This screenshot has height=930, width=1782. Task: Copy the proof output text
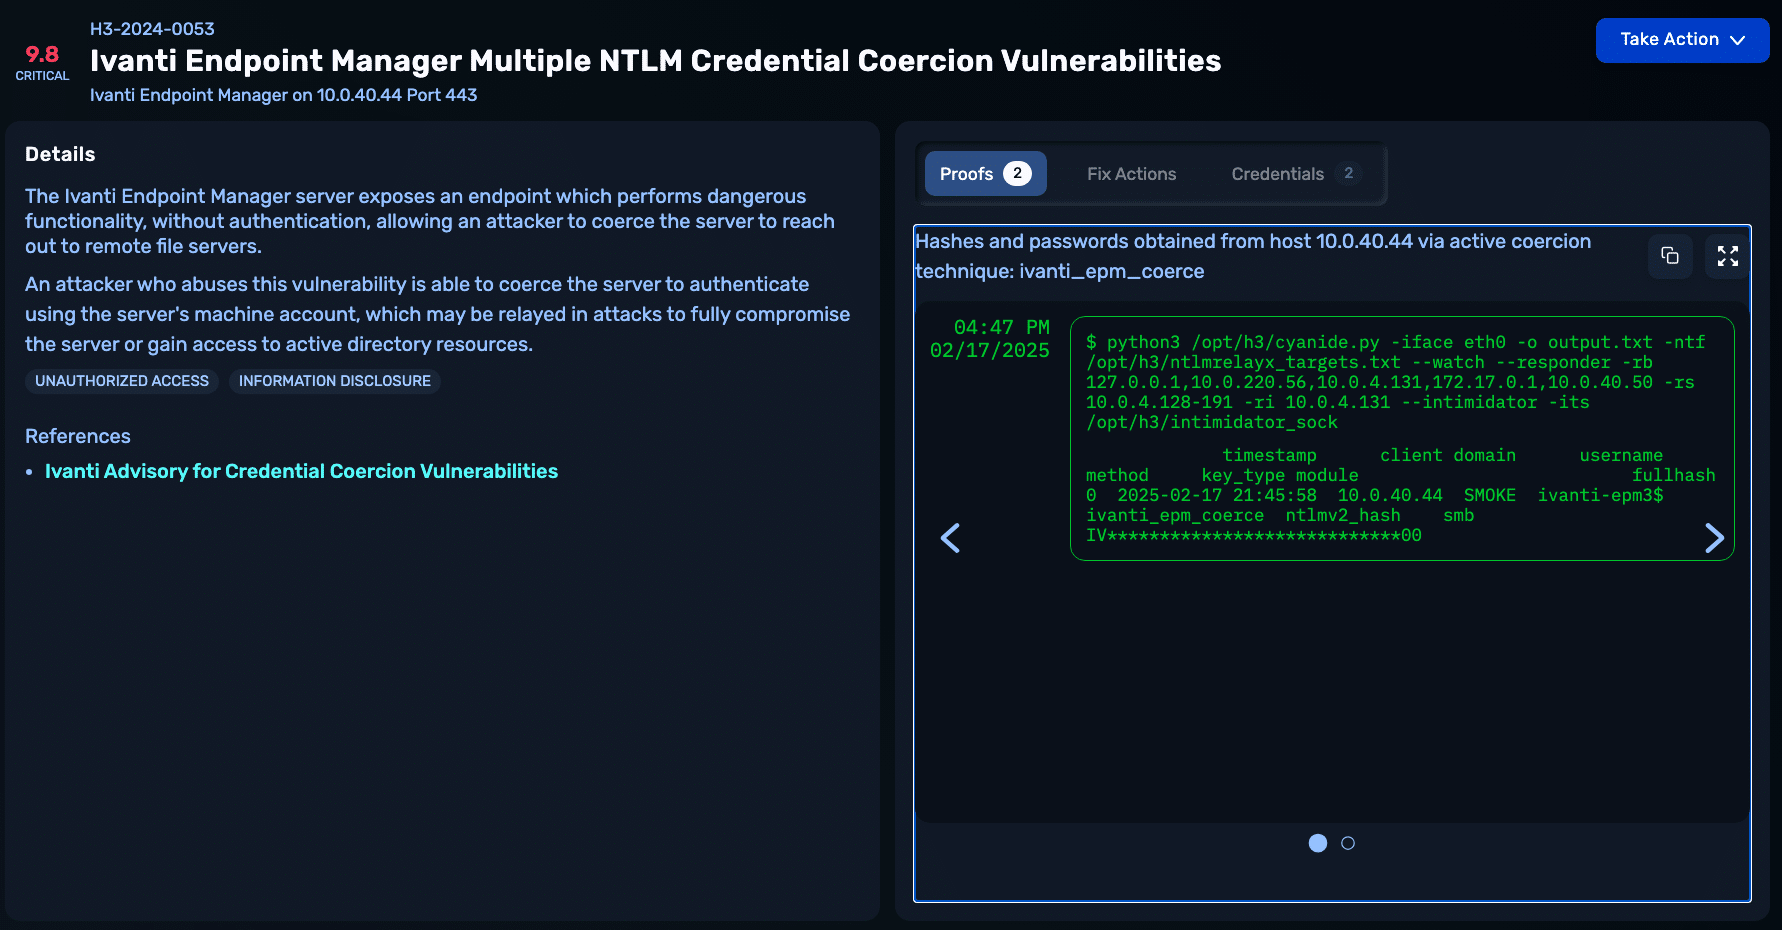1670,257
